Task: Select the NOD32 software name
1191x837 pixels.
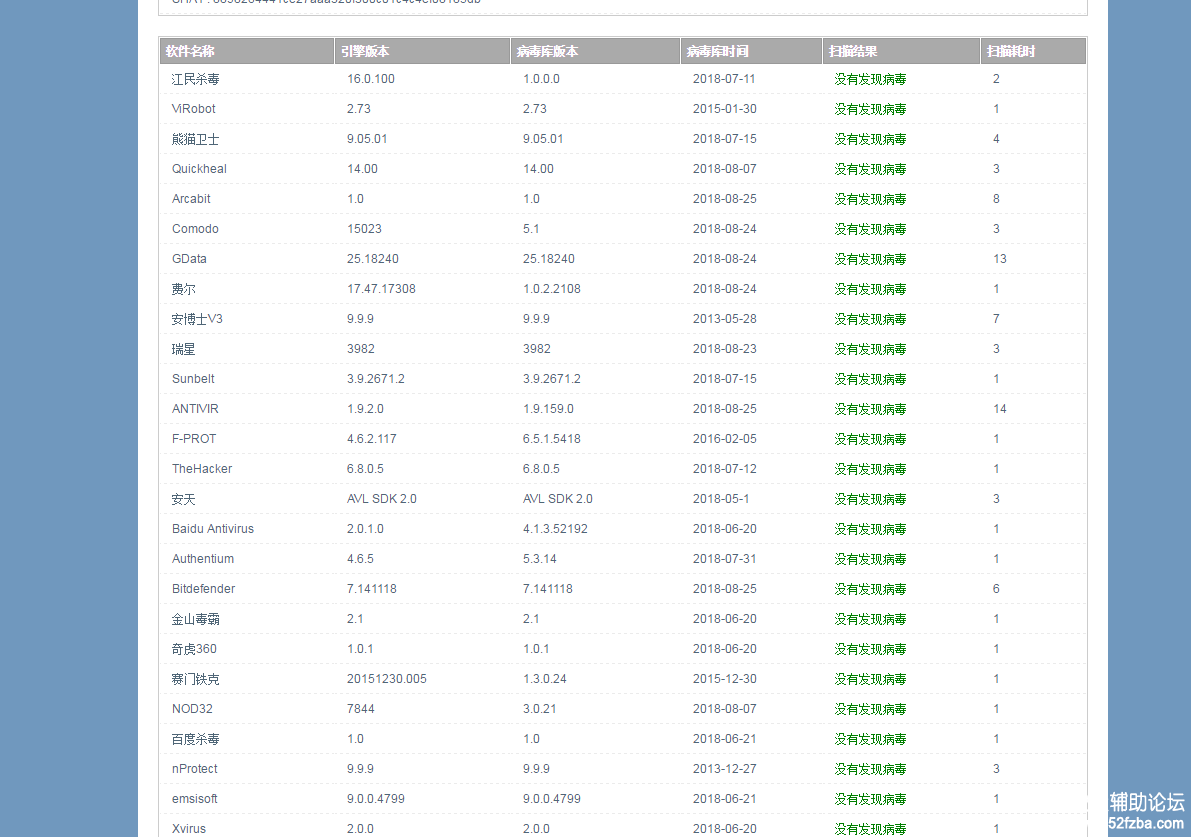Action: pyautogui.click(x=192, y=709)
